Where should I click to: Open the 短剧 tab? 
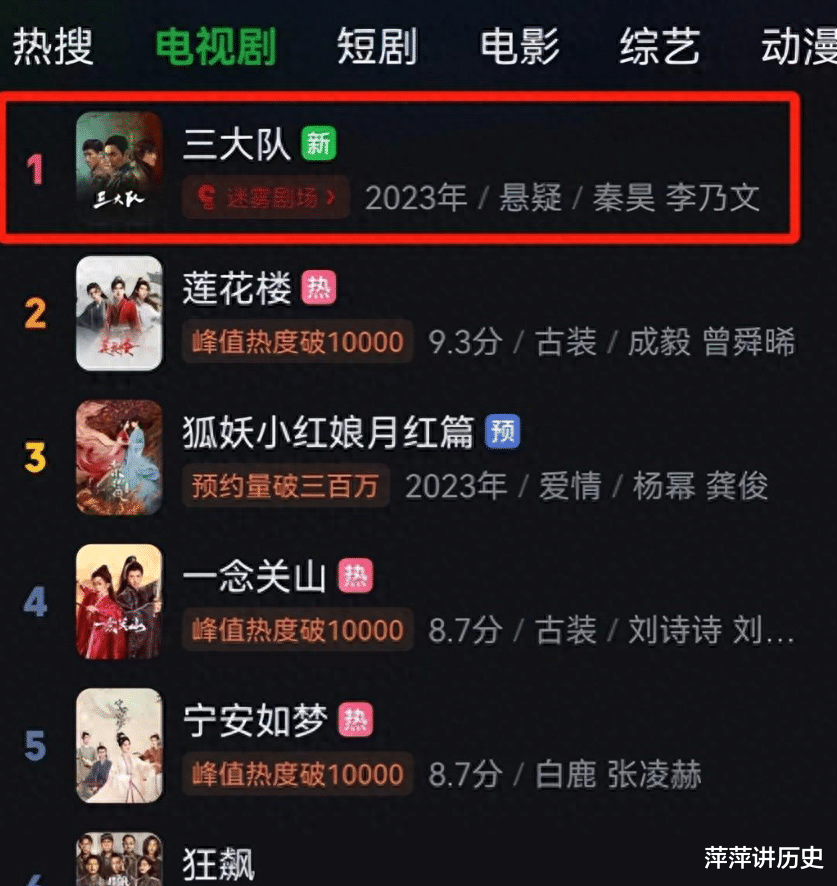point(378,47)
